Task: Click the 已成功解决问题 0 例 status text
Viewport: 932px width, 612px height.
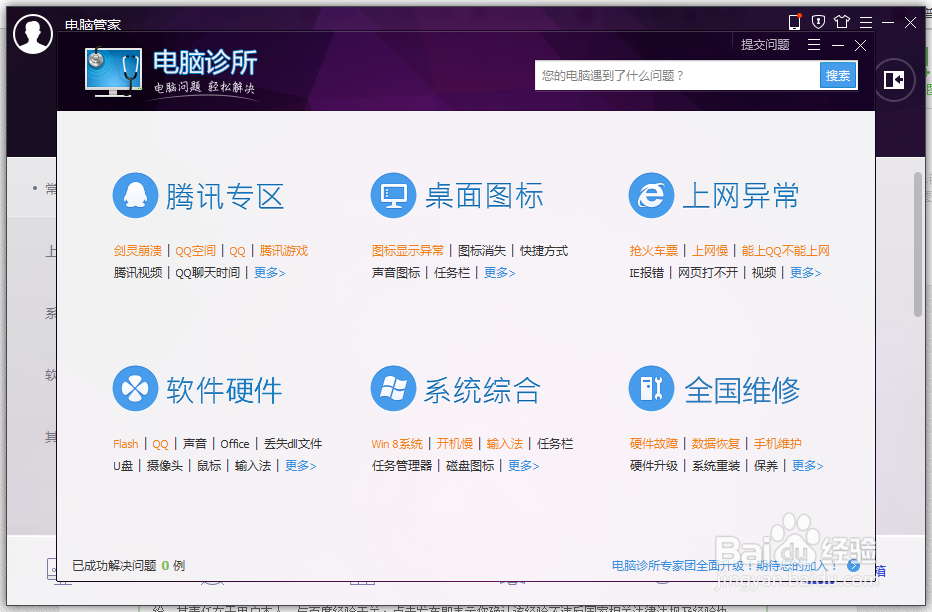Action: pyautogui.click(x=128, y=566)
